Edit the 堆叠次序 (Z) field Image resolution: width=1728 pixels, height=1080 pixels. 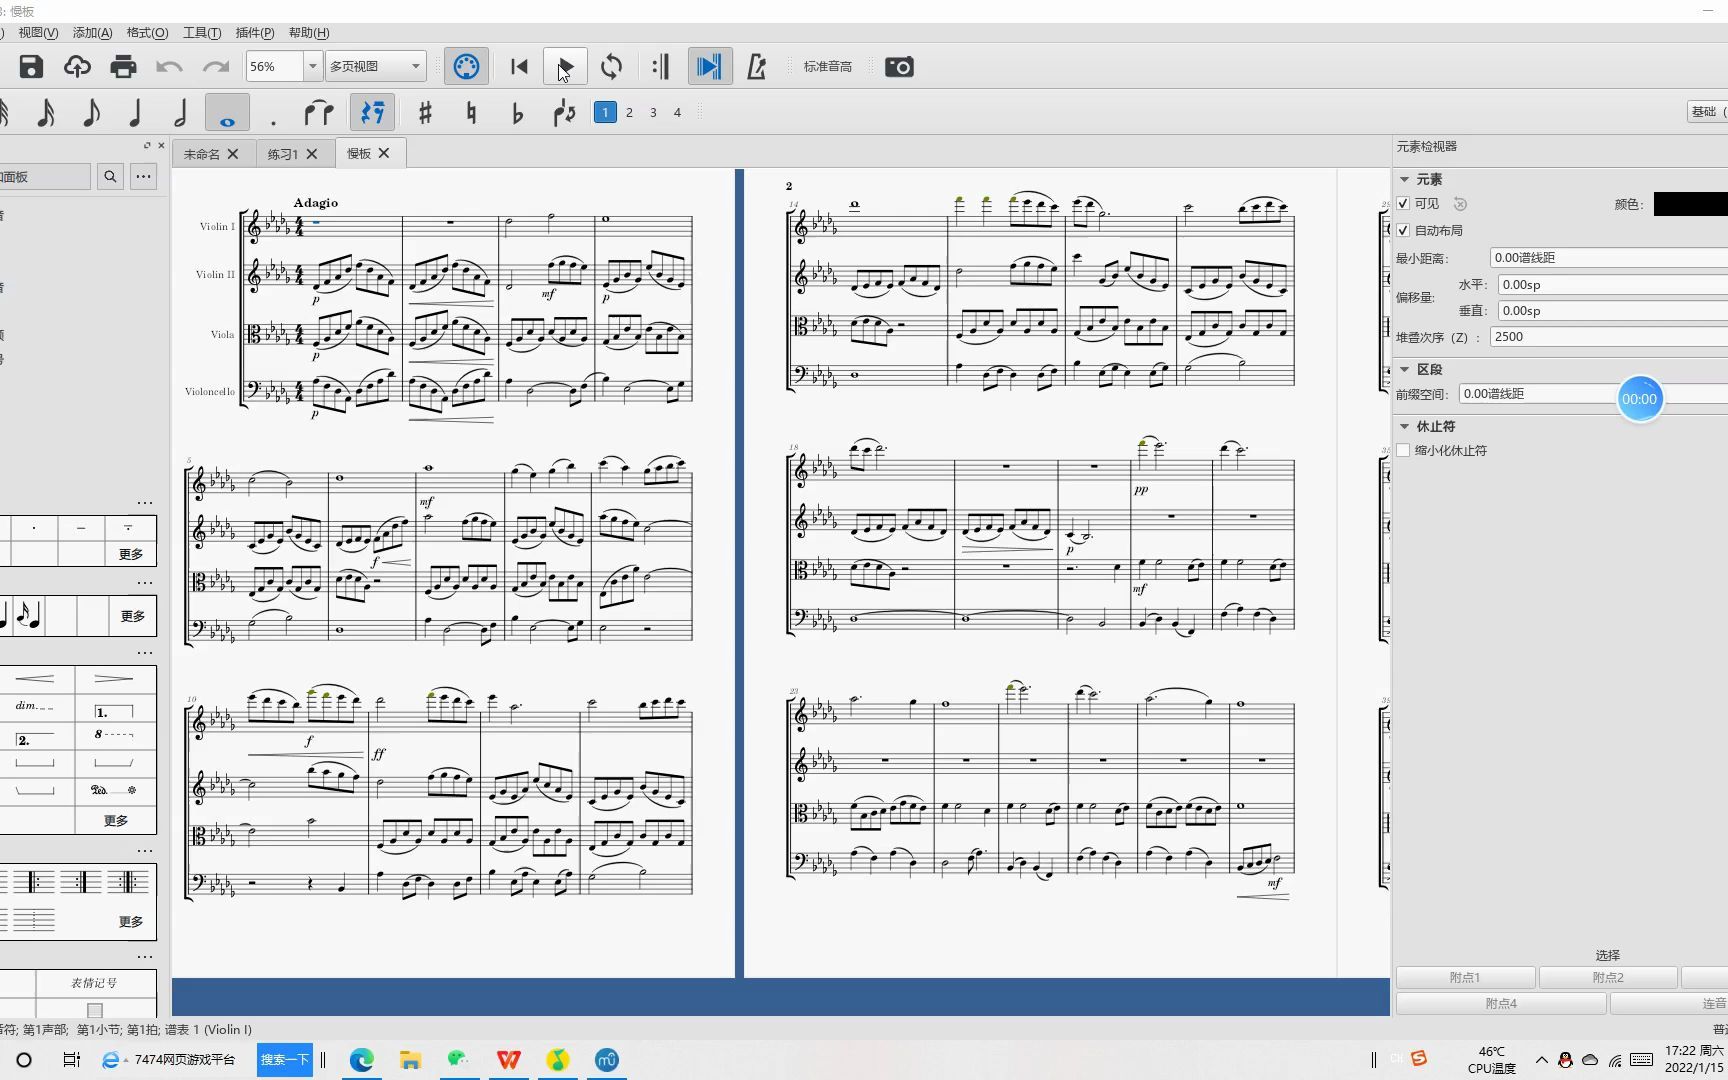point(1609,337)
